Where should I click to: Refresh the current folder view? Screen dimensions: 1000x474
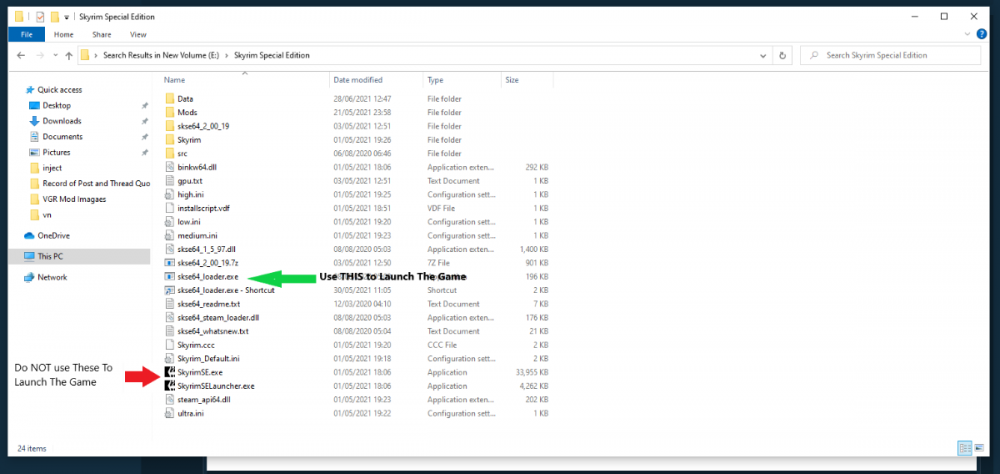tap(783, 56)
